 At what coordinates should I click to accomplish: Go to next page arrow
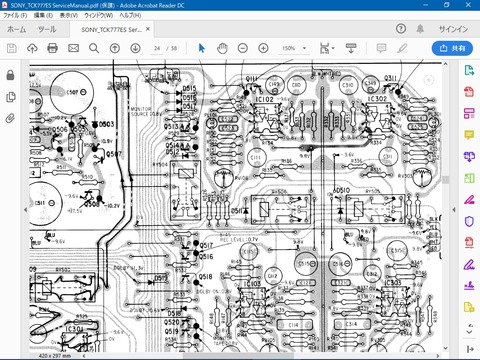135,48
